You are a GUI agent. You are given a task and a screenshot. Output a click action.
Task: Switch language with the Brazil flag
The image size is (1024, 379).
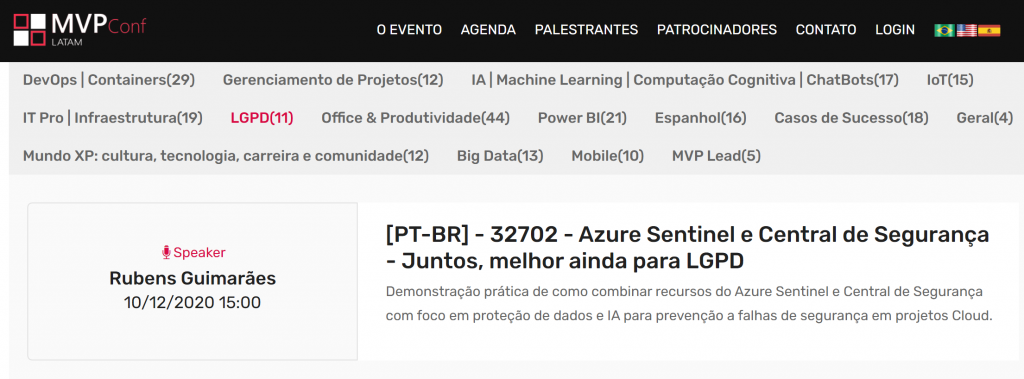click(944, 30)
